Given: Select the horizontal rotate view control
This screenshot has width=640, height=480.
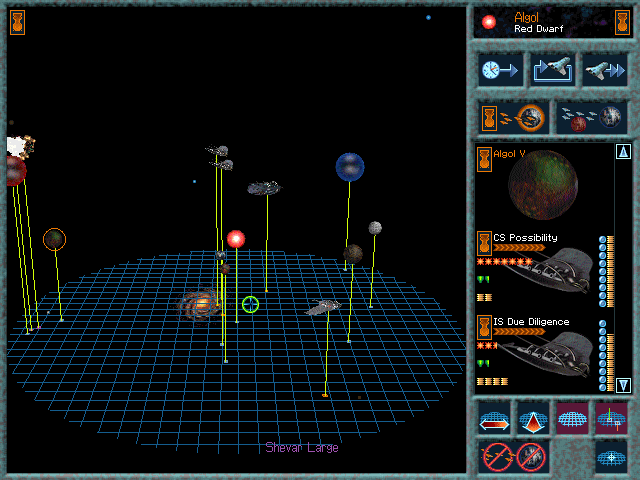Looking at the screenshot, I should click(x=494, y=418).
